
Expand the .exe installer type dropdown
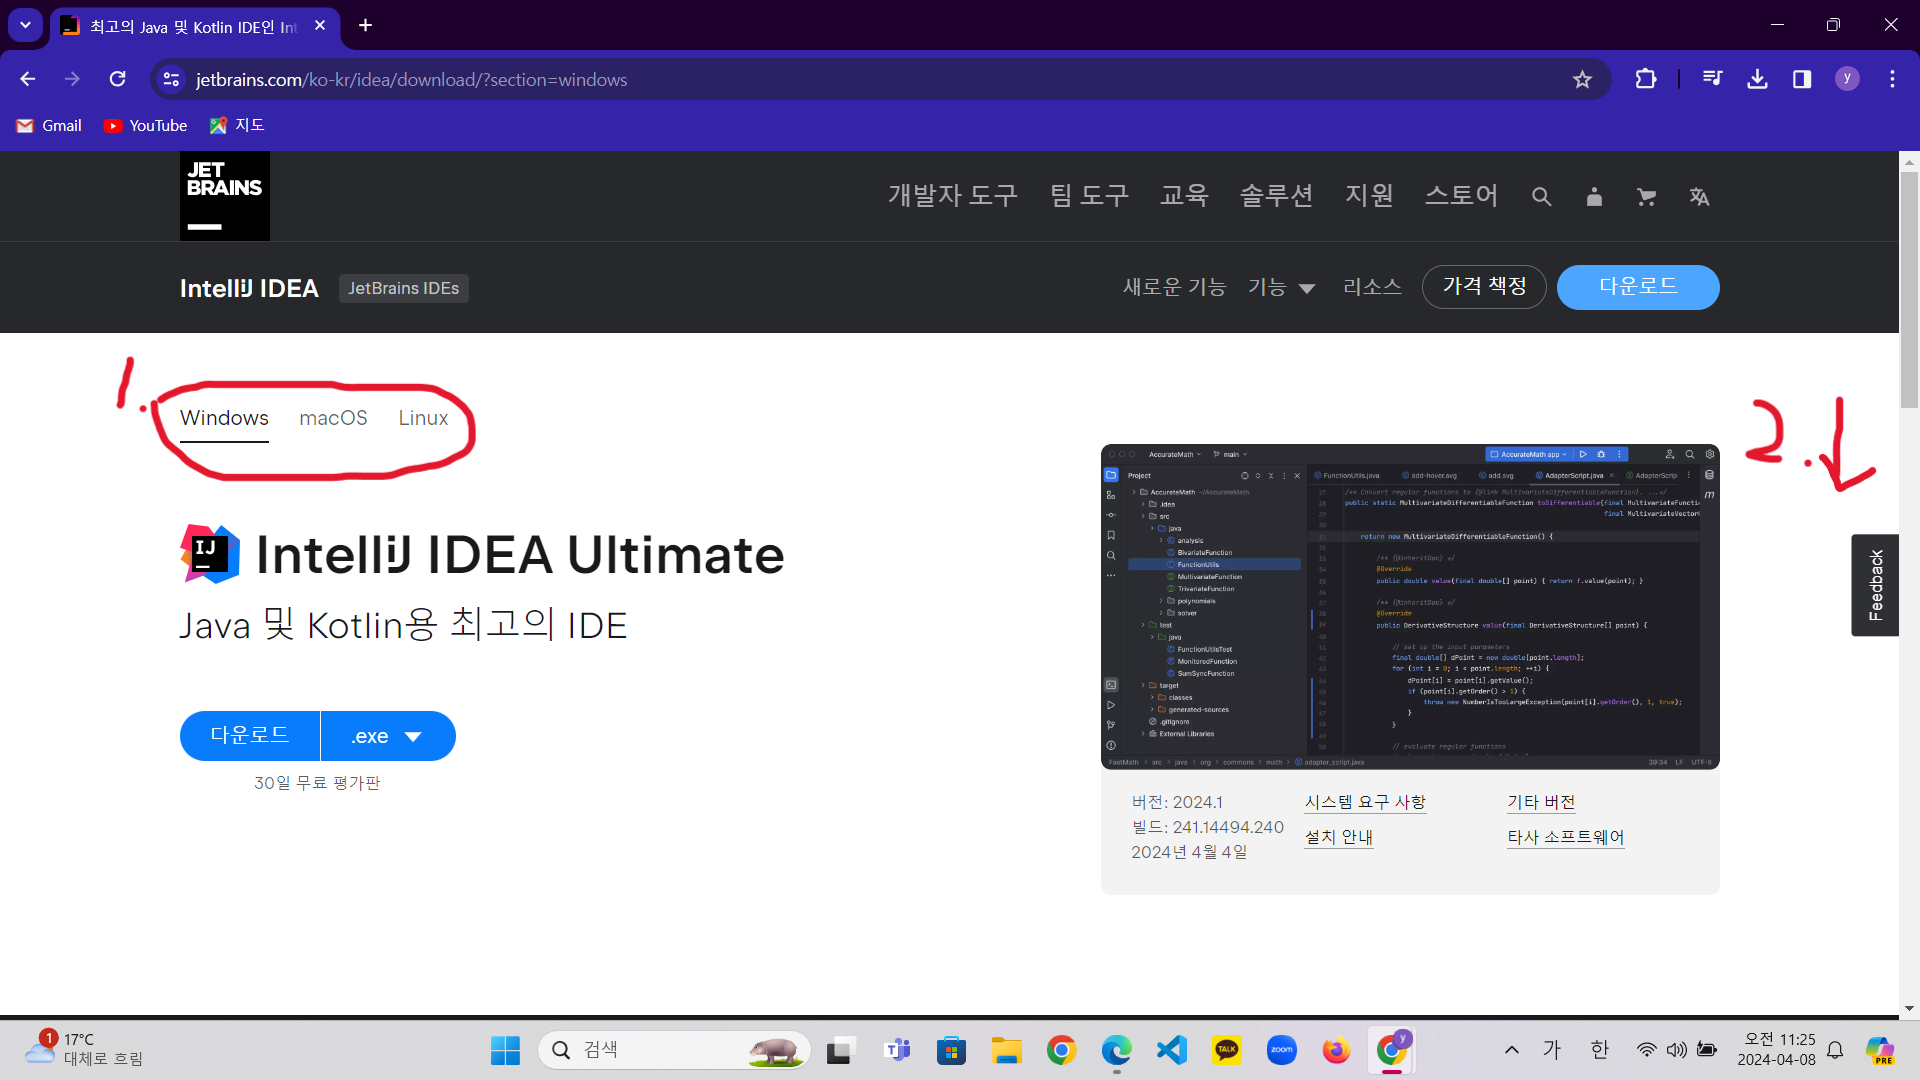[388, 737]
